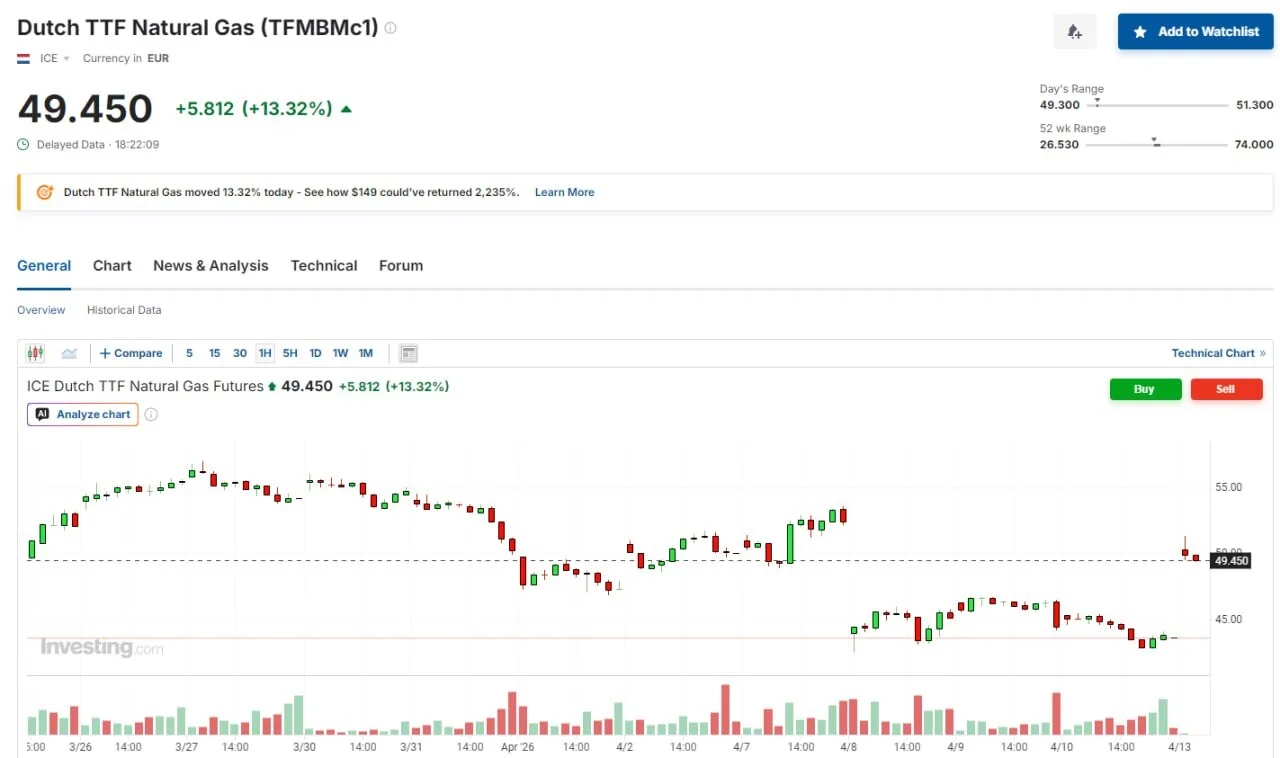This screenshot has width=1280, height=758.
Task: Switch to the General tab
Action: pos(44,266)
